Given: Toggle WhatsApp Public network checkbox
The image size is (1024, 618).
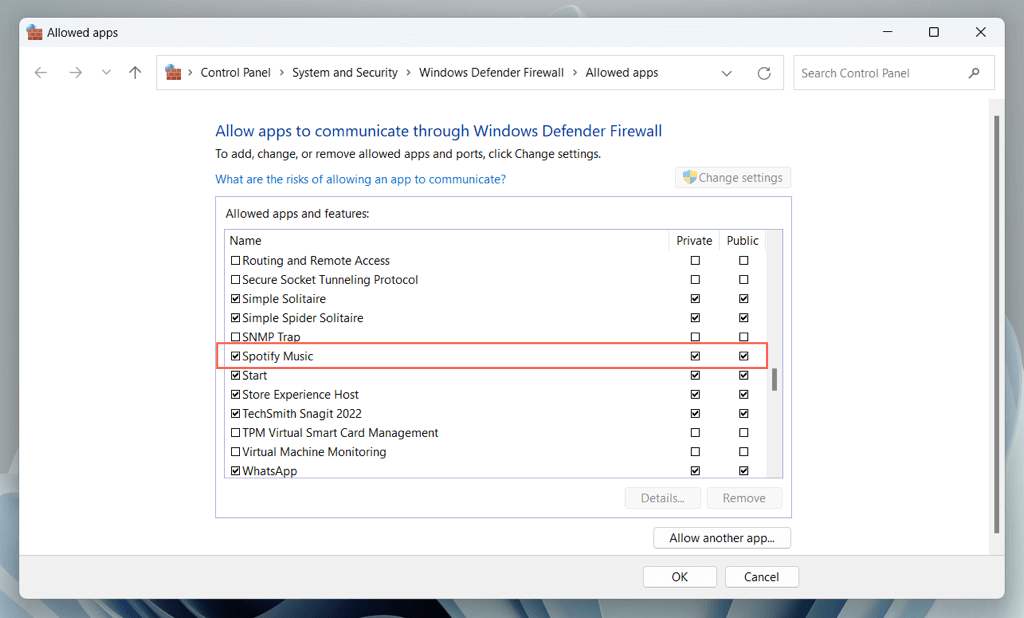Looking at the screenshot, I should (x=743, y=471).
